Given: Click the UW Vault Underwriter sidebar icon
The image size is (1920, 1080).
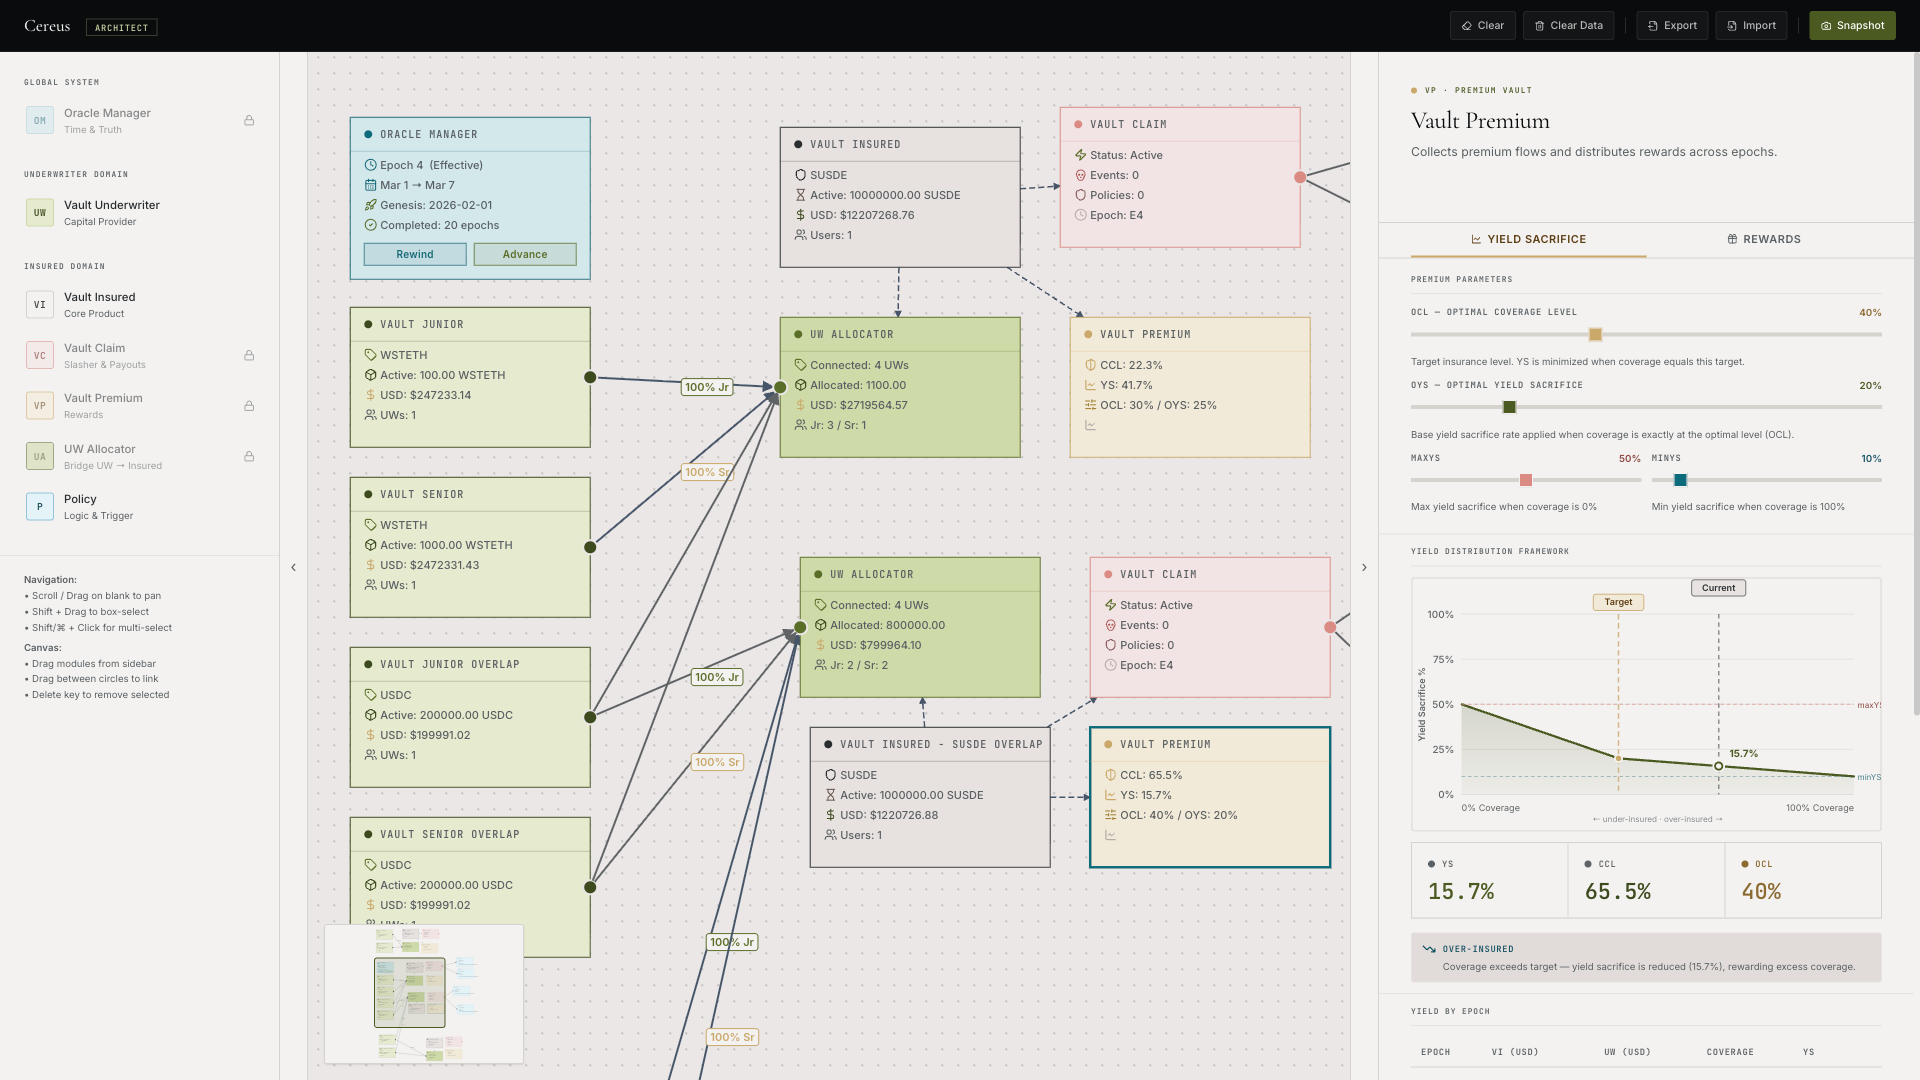Looking at the screenshot, I should pos(40,212).
